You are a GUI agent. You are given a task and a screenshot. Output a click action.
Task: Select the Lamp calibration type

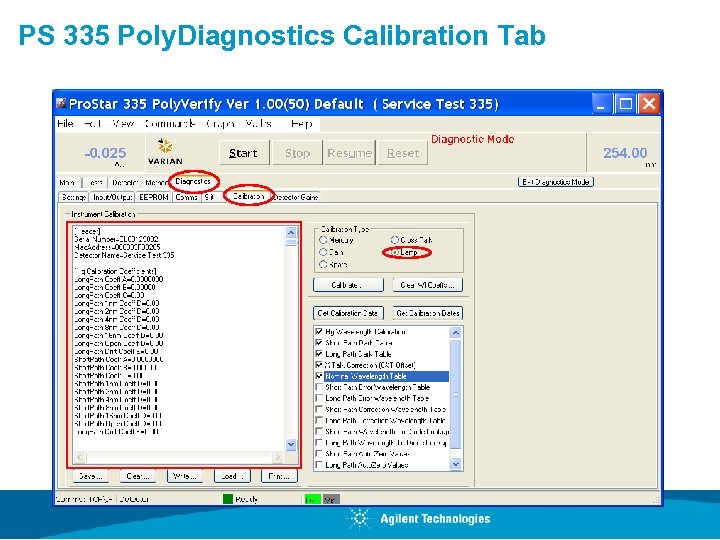tap(395, 252)
